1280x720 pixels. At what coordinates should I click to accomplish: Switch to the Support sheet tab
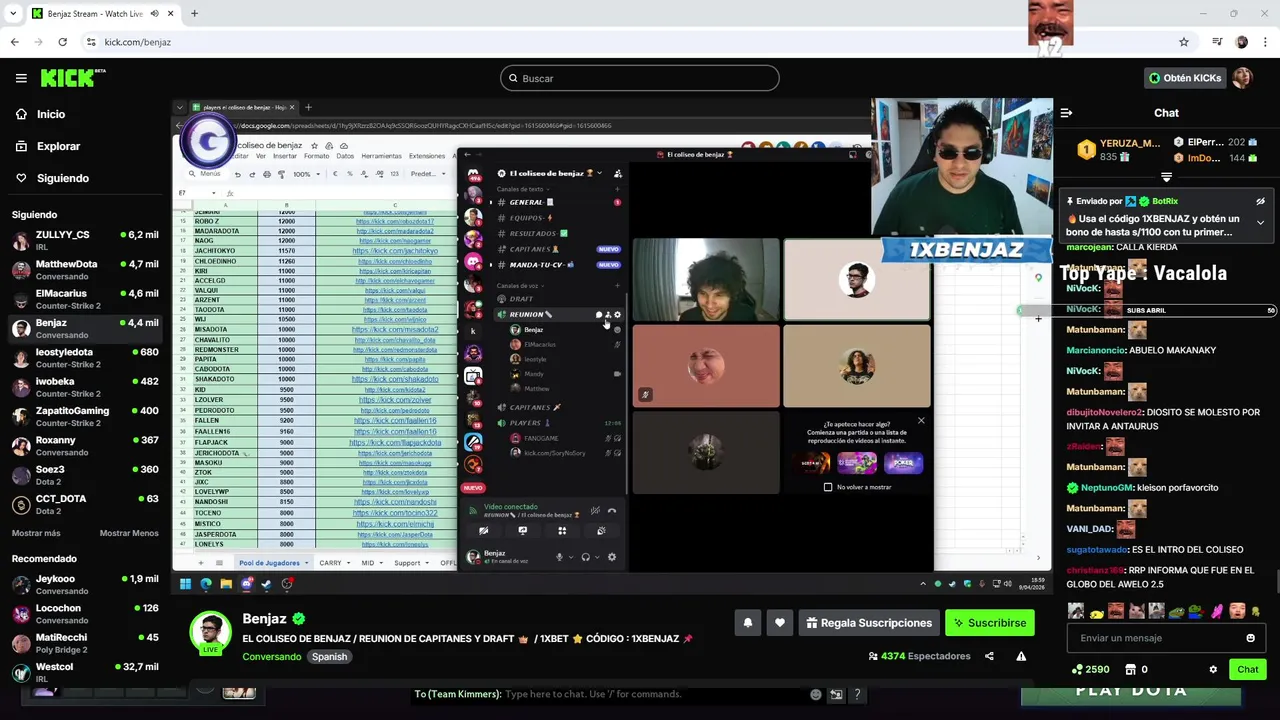pos(407,563)
